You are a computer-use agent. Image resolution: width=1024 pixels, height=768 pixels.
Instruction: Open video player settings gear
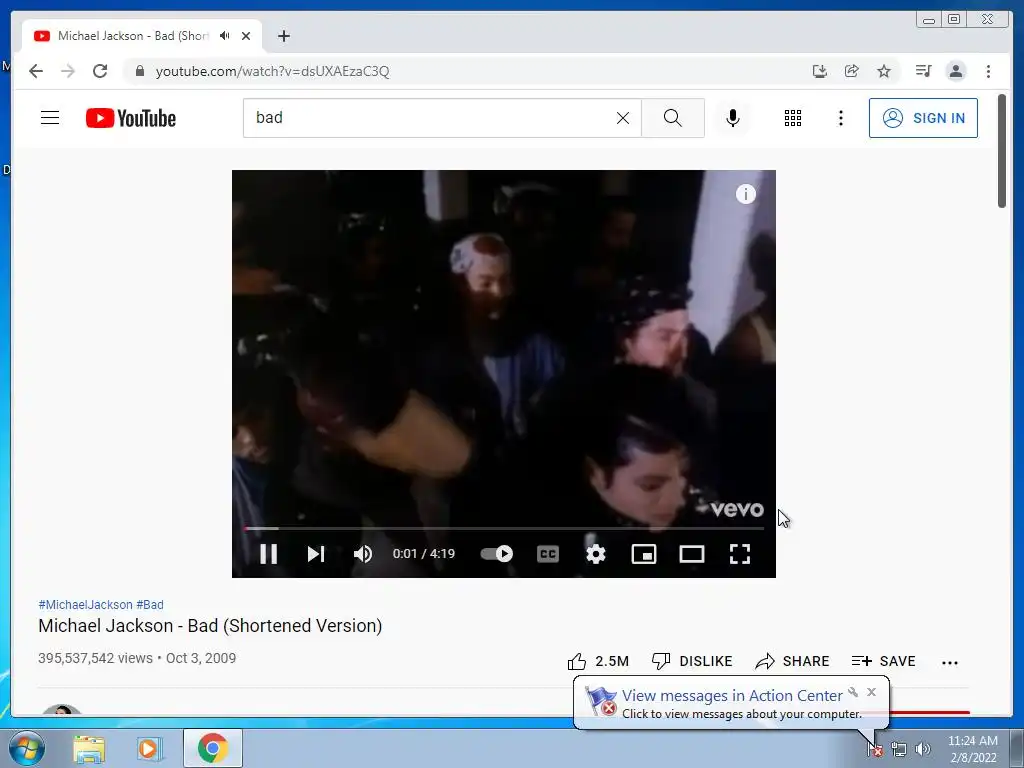coord(596,554)
